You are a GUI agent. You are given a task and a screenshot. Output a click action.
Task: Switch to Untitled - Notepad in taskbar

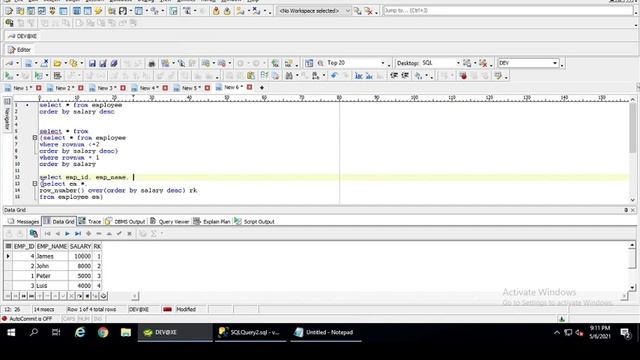pyautogui.click(x=326, y=332)
